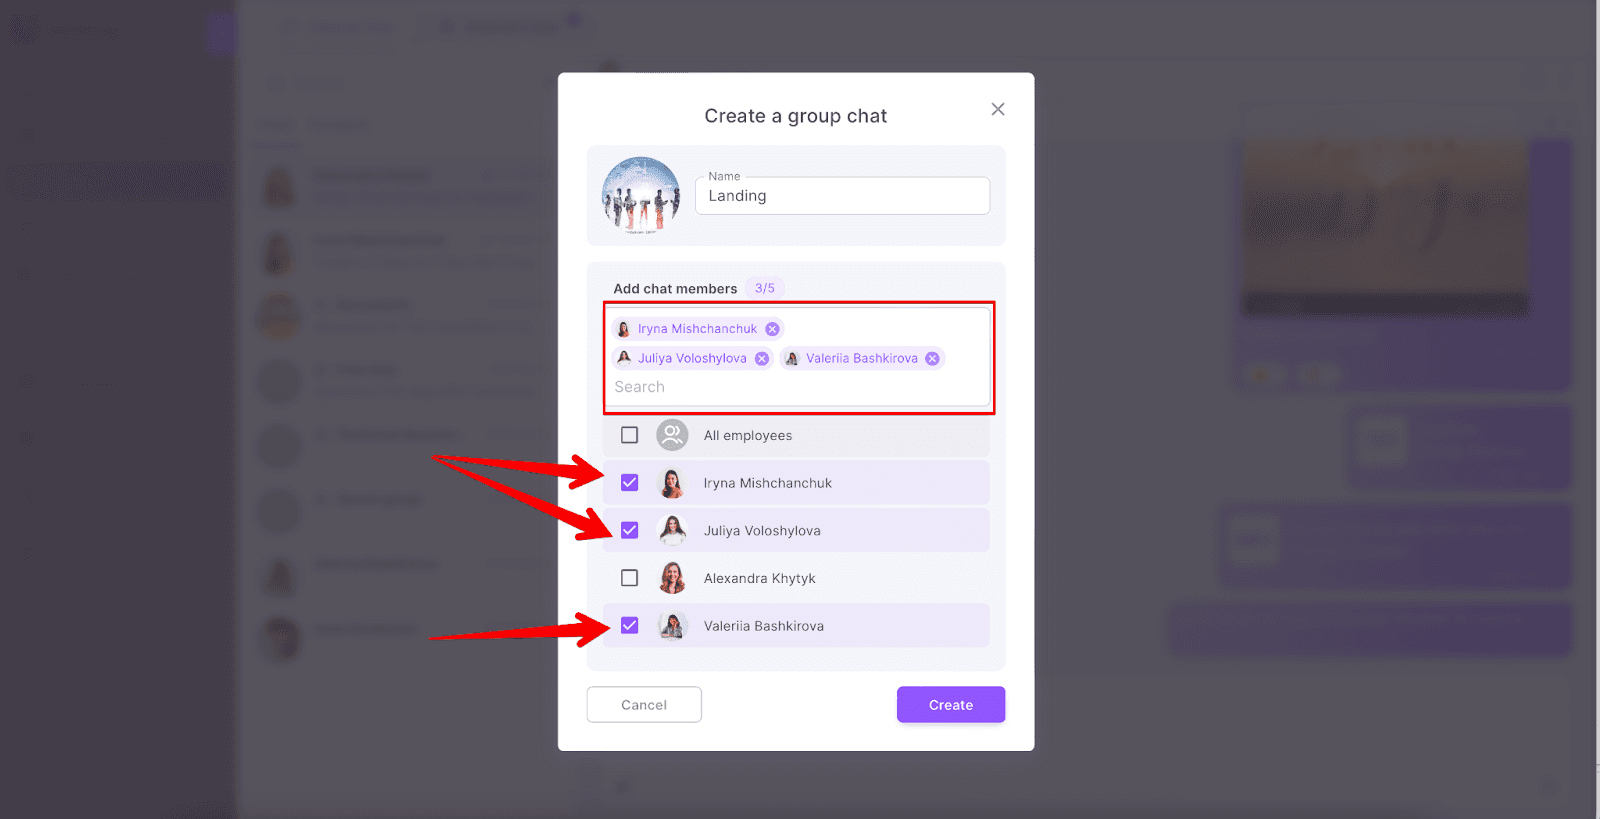Click the 3/5 member count badge
This screenshot has height=819, width=1600.
(765, 288)
